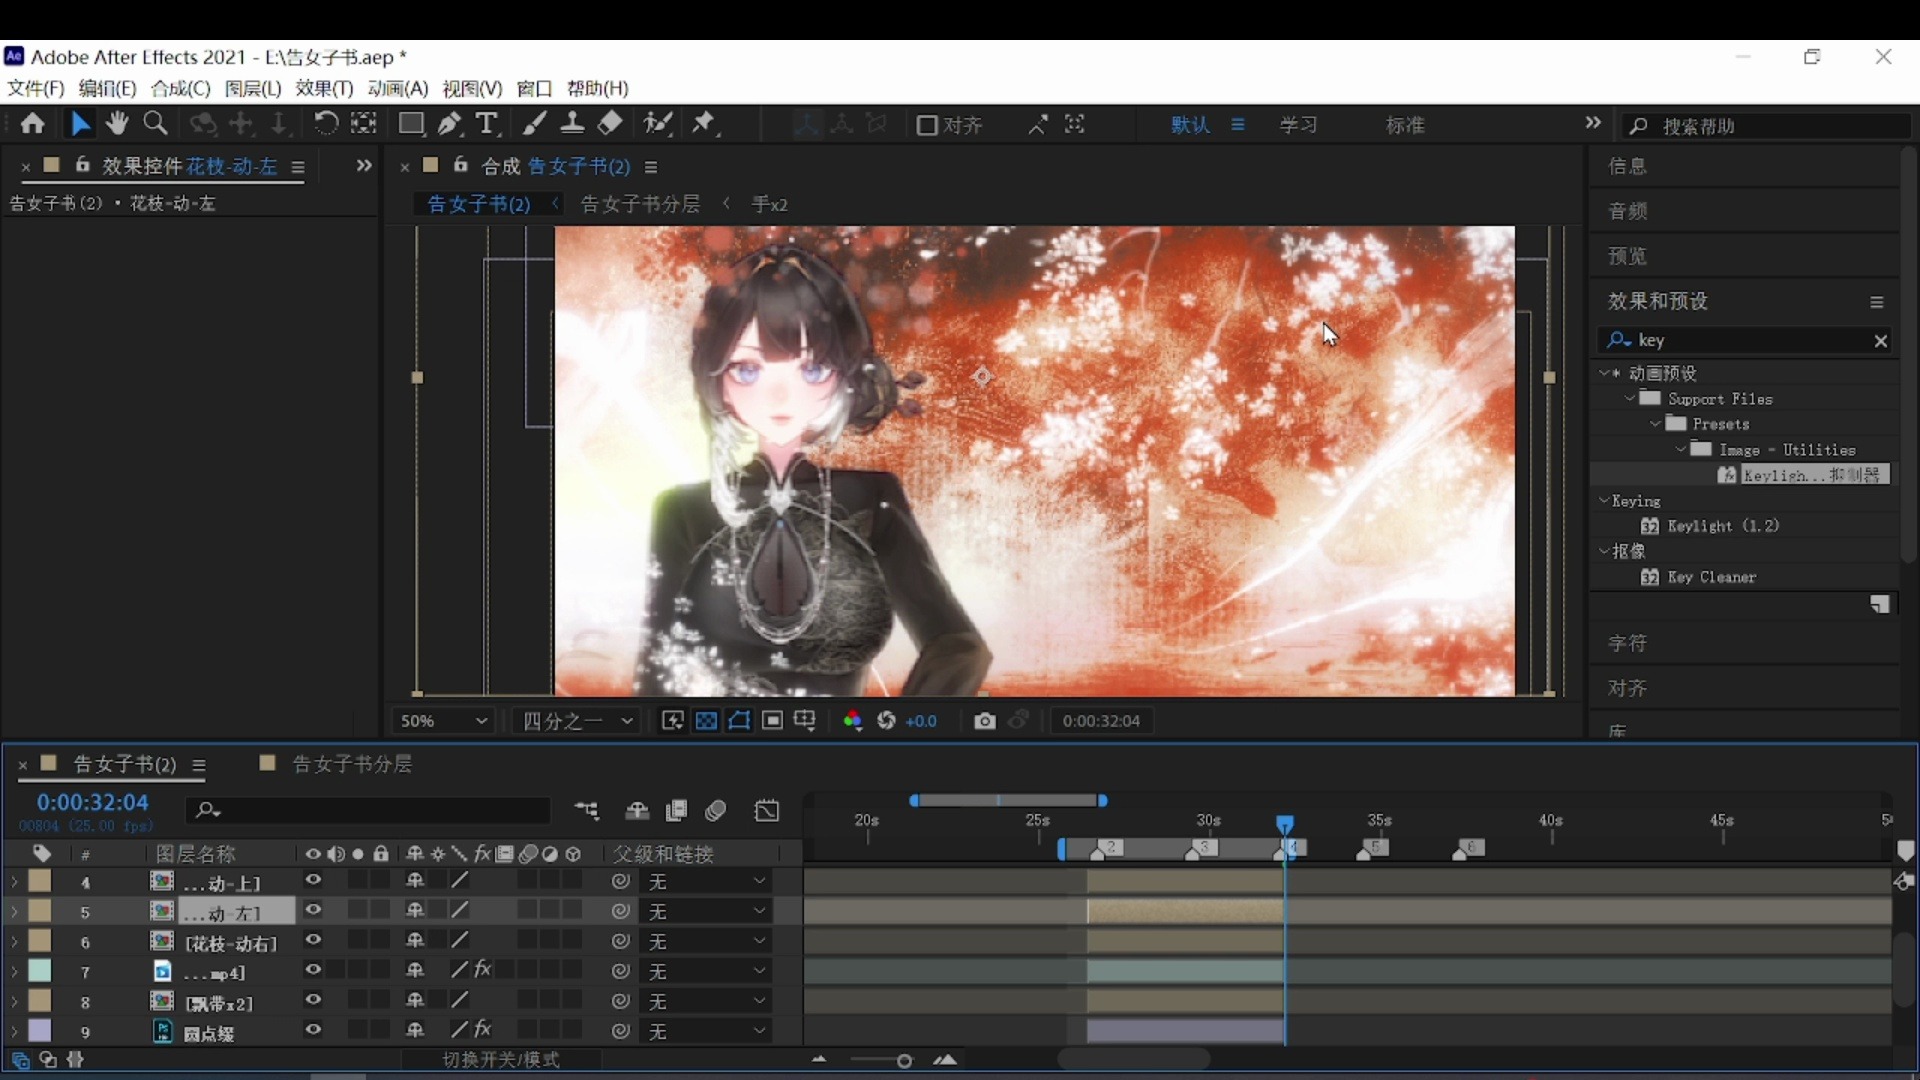
Task: Click the frame blending icon in timeline
Action: click(676, 811)
